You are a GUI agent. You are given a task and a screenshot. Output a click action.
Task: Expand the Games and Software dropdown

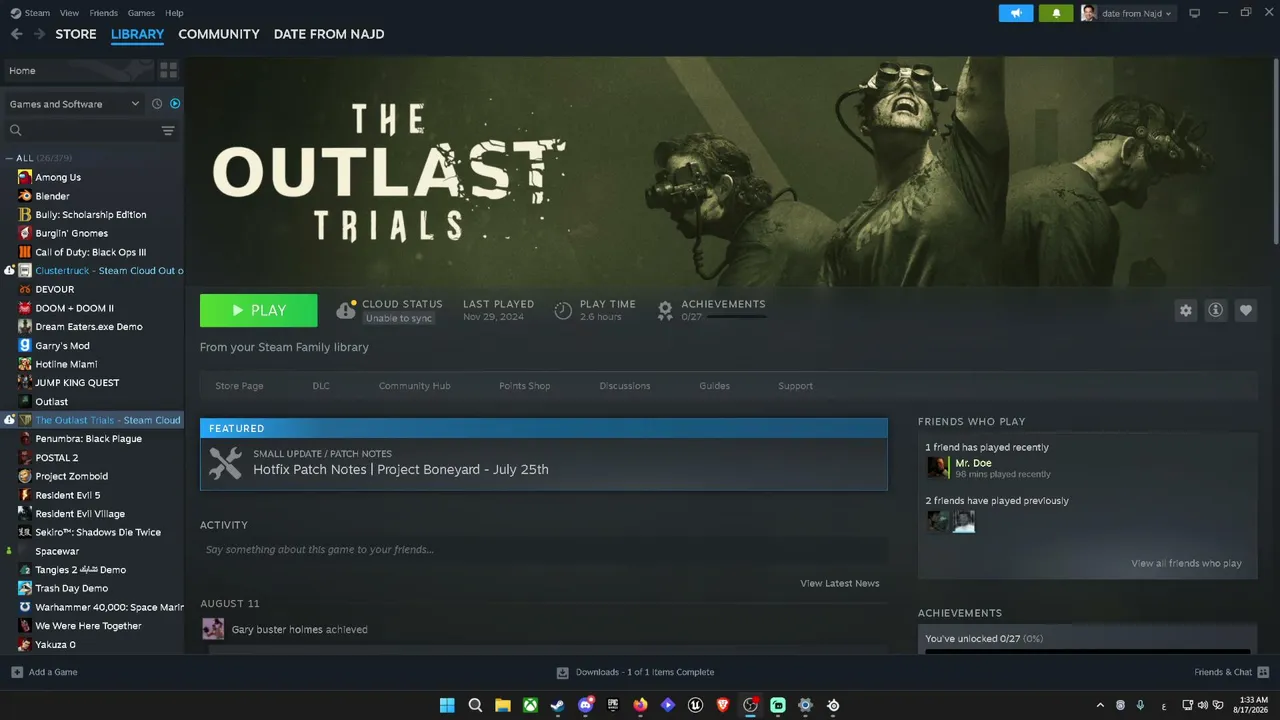pyautogui.click(x=76, y=104)
